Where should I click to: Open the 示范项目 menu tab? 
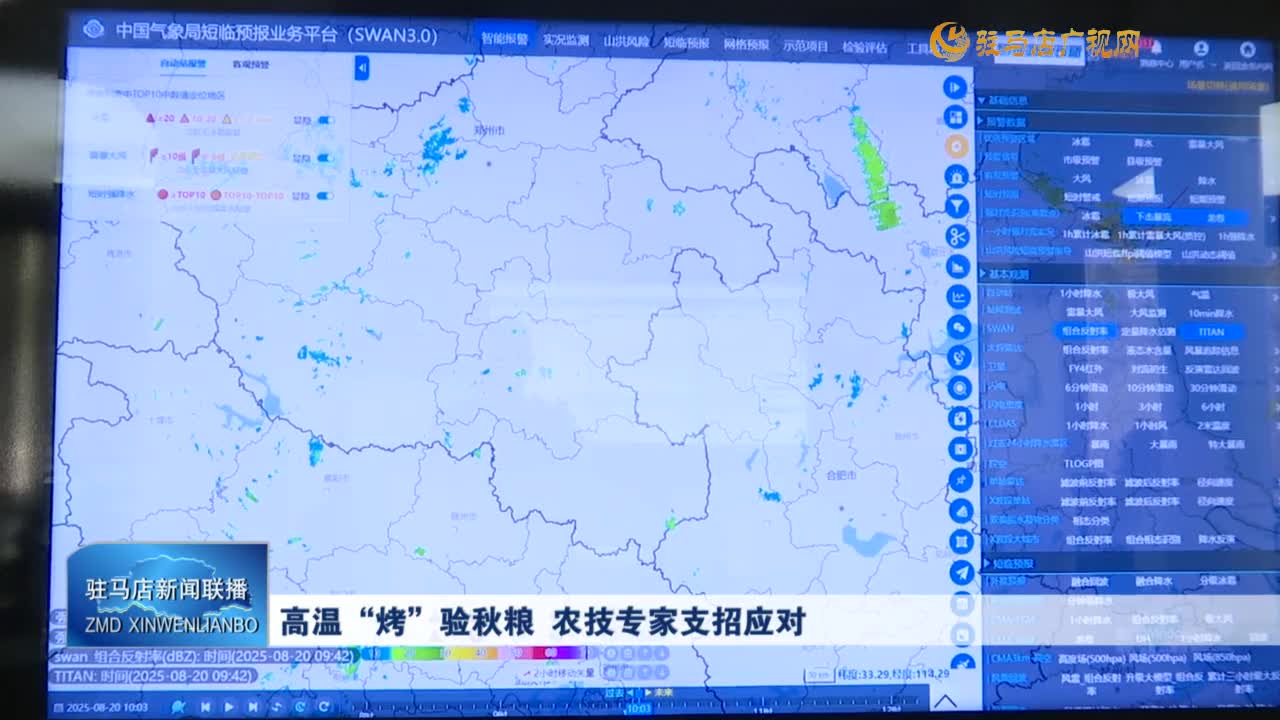click(806, 45)
